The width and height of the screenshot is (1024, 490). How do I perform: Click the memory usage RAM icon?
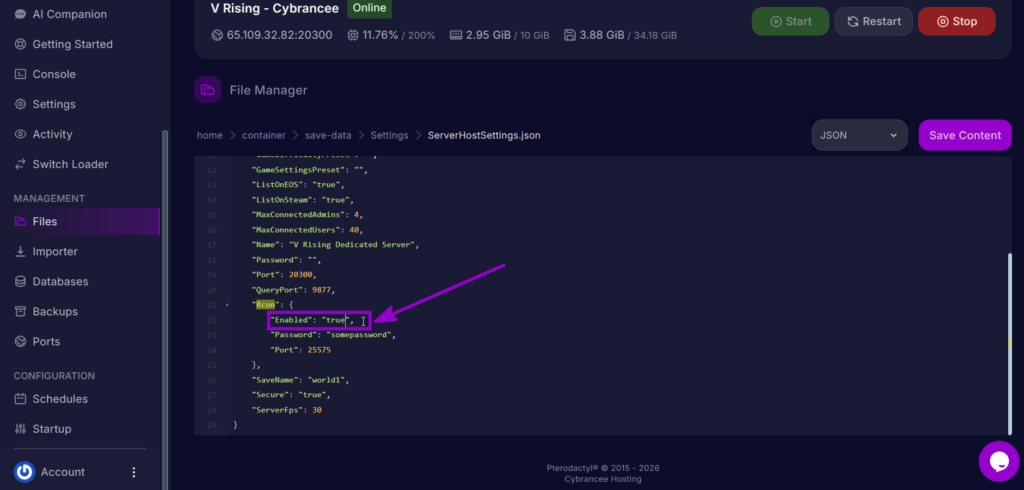pyautogui.click(x=456, y=35)
